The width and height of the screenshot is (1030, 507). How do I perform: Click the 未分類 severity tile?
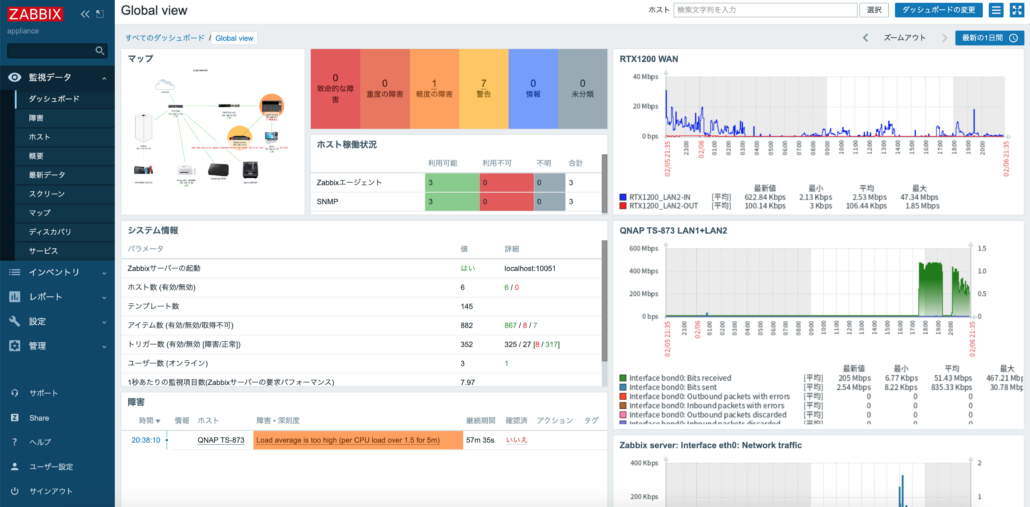click(x=582, y=89)
